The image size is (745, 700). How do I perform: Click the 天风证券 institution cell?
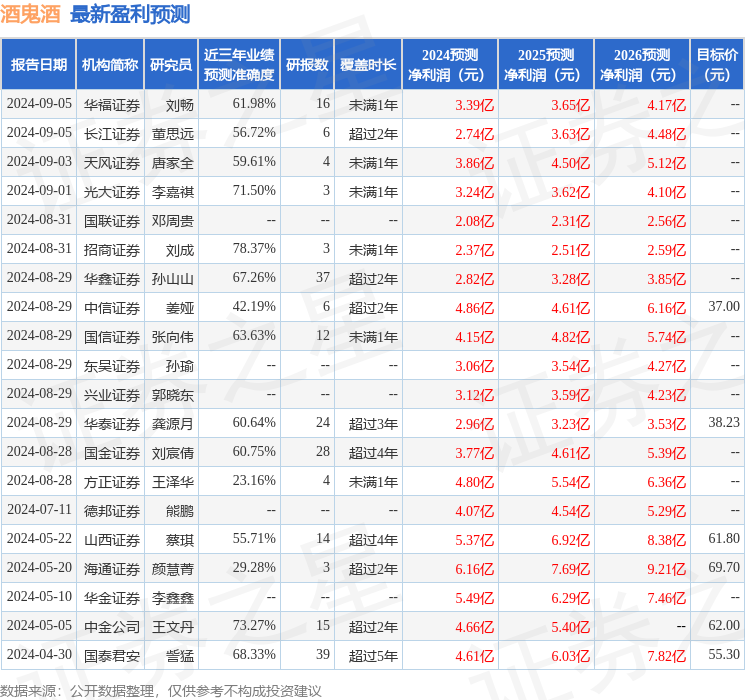tap(112, 163)
